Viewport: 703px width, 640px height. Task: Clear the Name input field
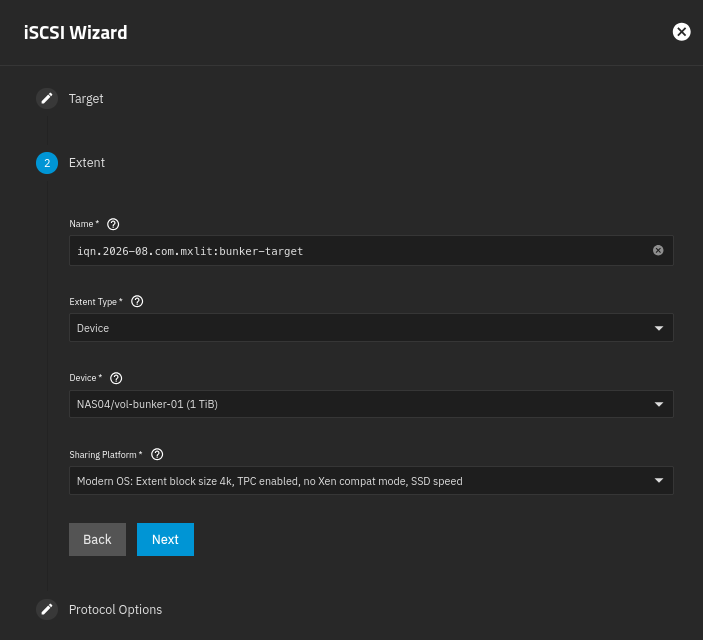(x=658, y=250)
